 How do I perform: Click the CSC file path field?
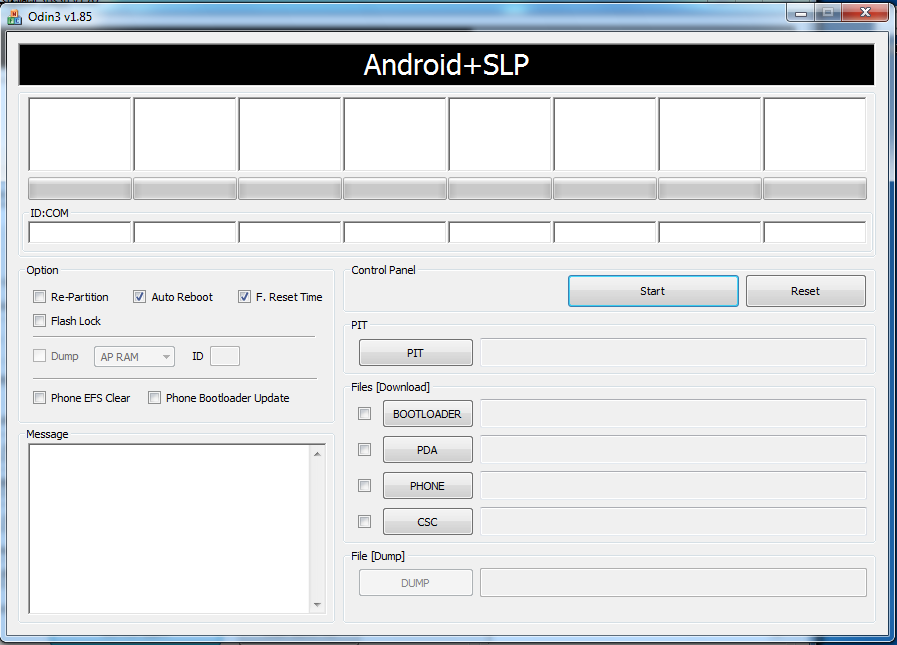point(673,521)
